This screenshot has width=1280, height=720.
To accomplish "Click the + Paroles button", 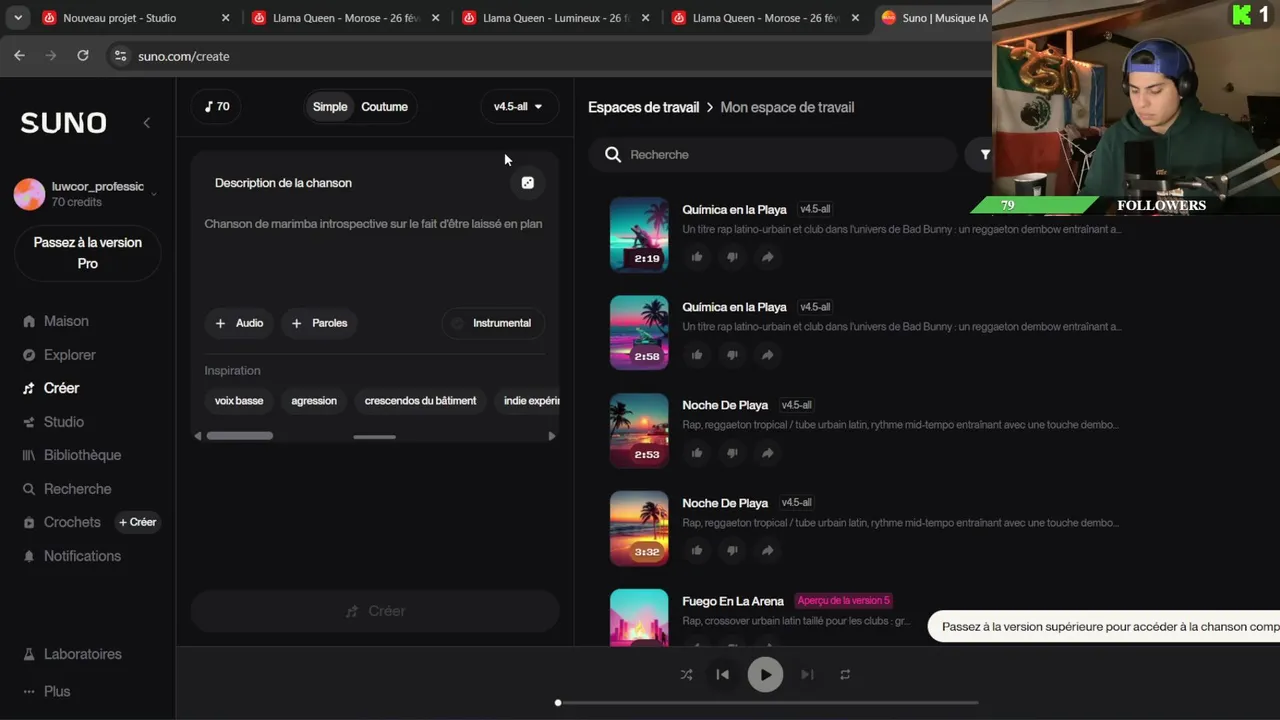I will click(x=320, y=323).
